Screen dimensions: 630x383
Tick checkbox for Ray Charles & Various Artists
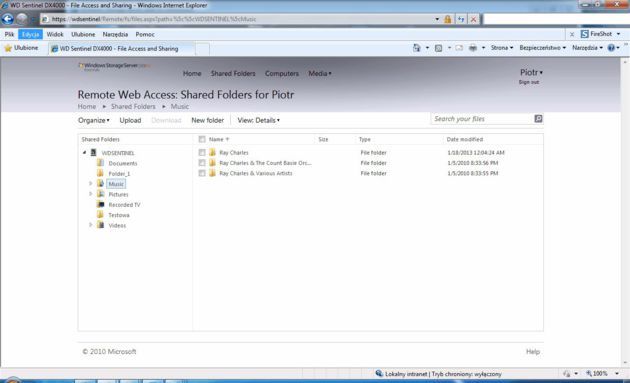coord(202,173)
